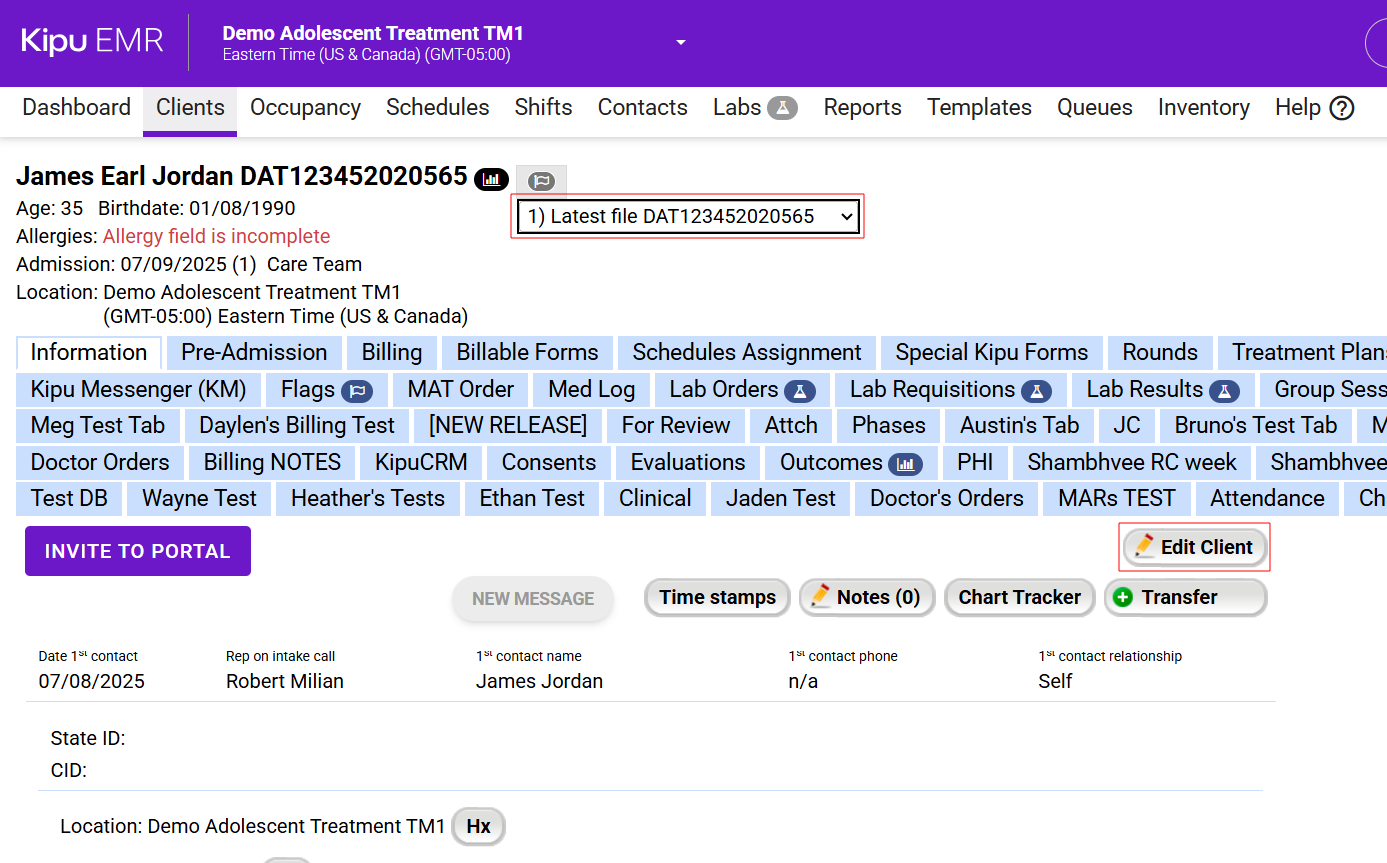Open the Latest file record dropdown
The width and height of the screenshot is (1387, 863).
[x=688, y=216]
